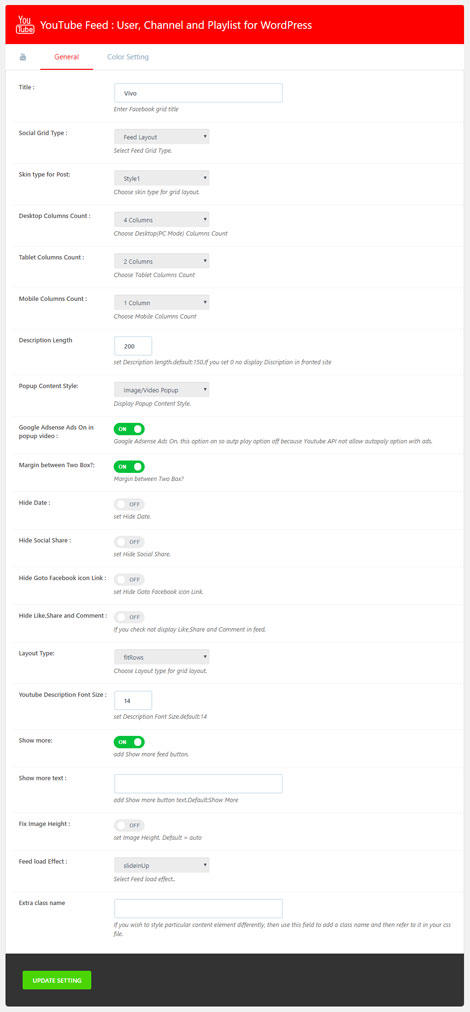Focus the Title field containing Vivo
The width and height of the screenshot is (470, 1012).
198,93
